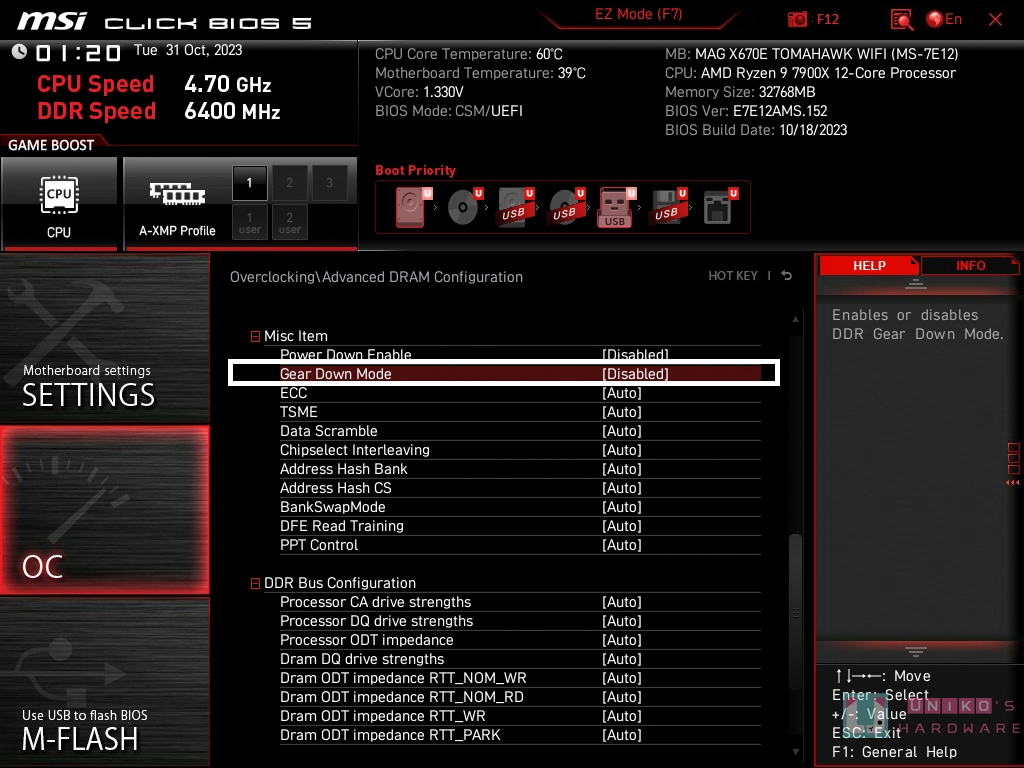
Task: Select A-XMP profile 3
Action: pos(329,183)
